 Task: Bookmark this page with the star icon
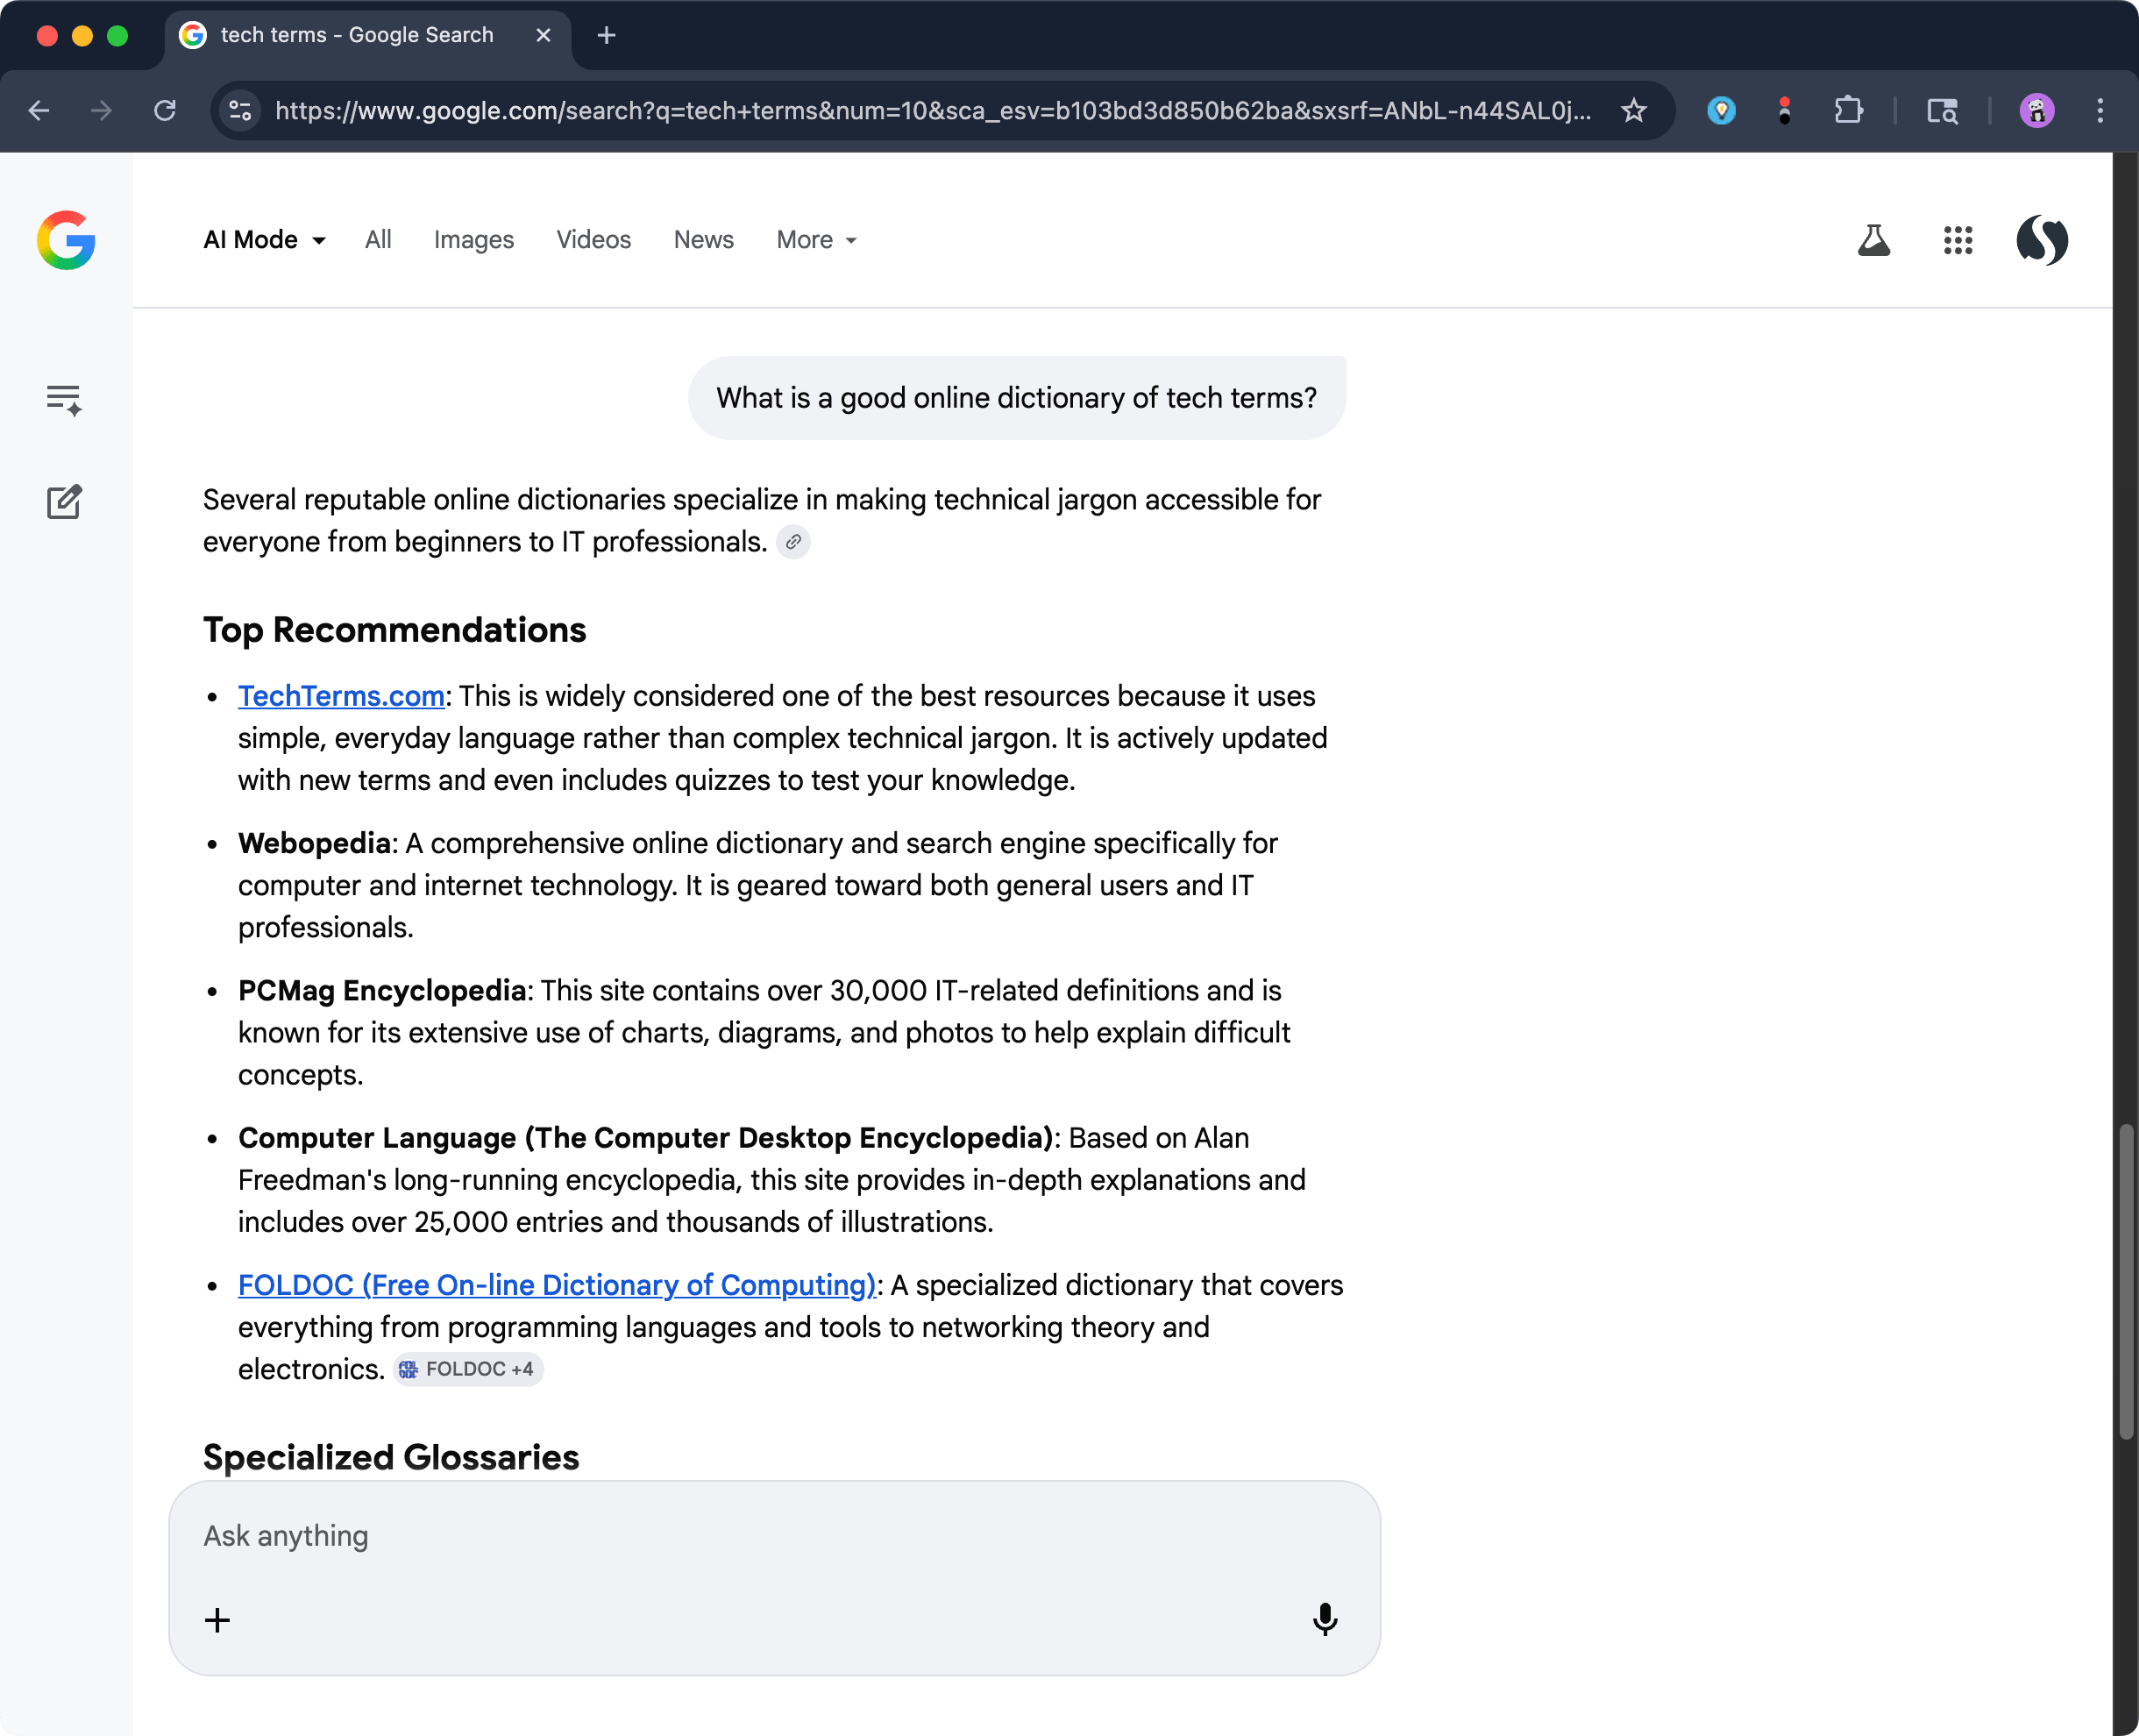point(1633,110)
